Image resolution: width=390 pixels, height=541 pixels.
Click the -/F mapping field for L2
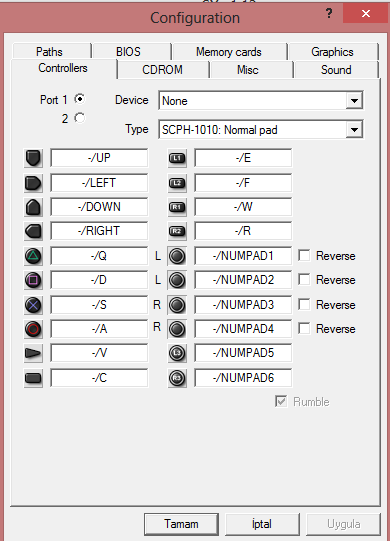coord(243,183)
